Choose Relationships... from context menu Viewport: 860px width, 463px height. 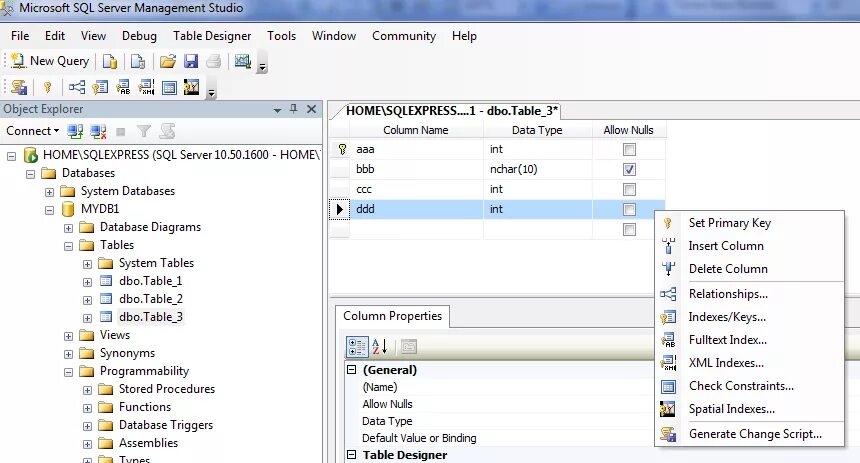coord(749,294)
